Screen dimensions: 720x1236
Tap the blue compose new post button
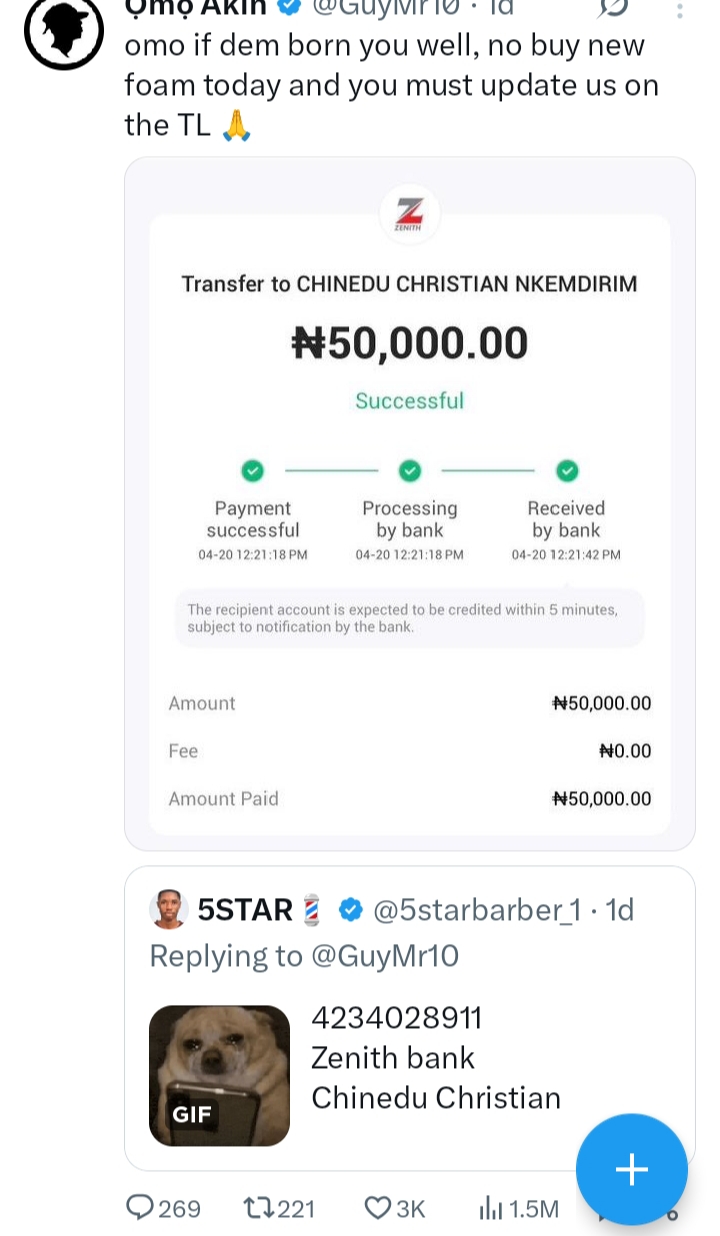coord(631,1169)
